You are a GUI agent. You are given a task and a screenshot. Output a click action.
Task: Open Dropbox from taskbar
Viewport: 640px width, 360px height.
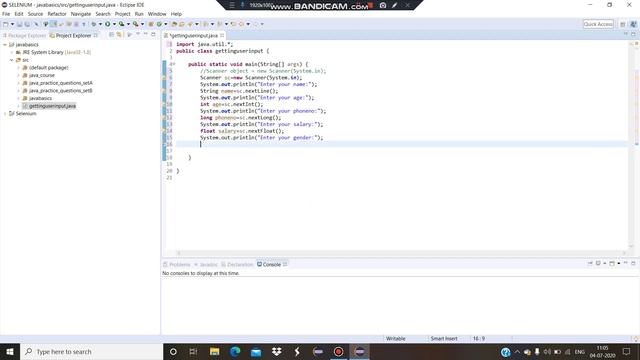pos(277,351)
